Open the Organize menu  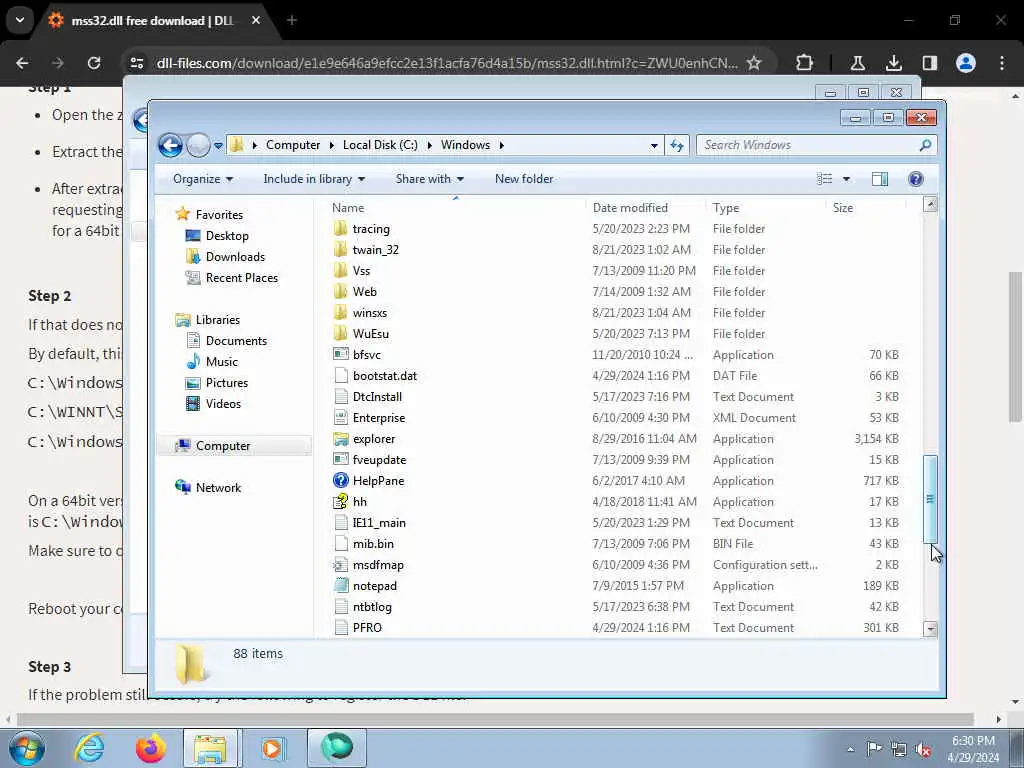202,179
